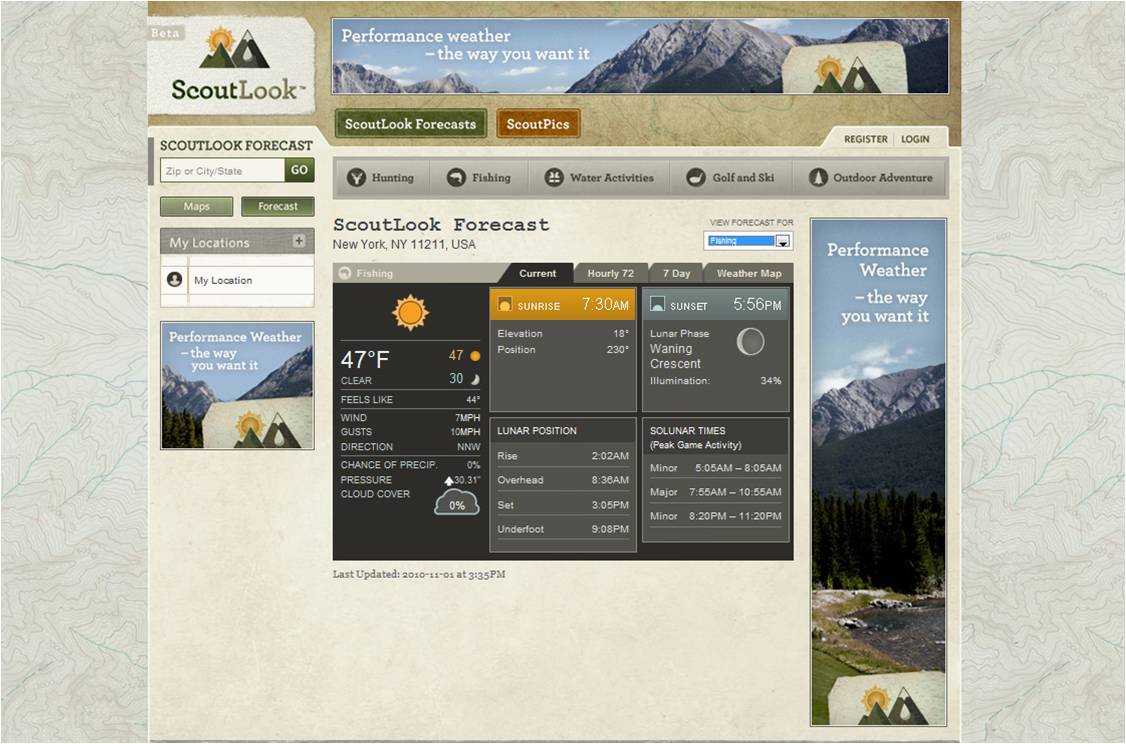
Task: Add a location with the plus icon
Action: tap(299, 241)
